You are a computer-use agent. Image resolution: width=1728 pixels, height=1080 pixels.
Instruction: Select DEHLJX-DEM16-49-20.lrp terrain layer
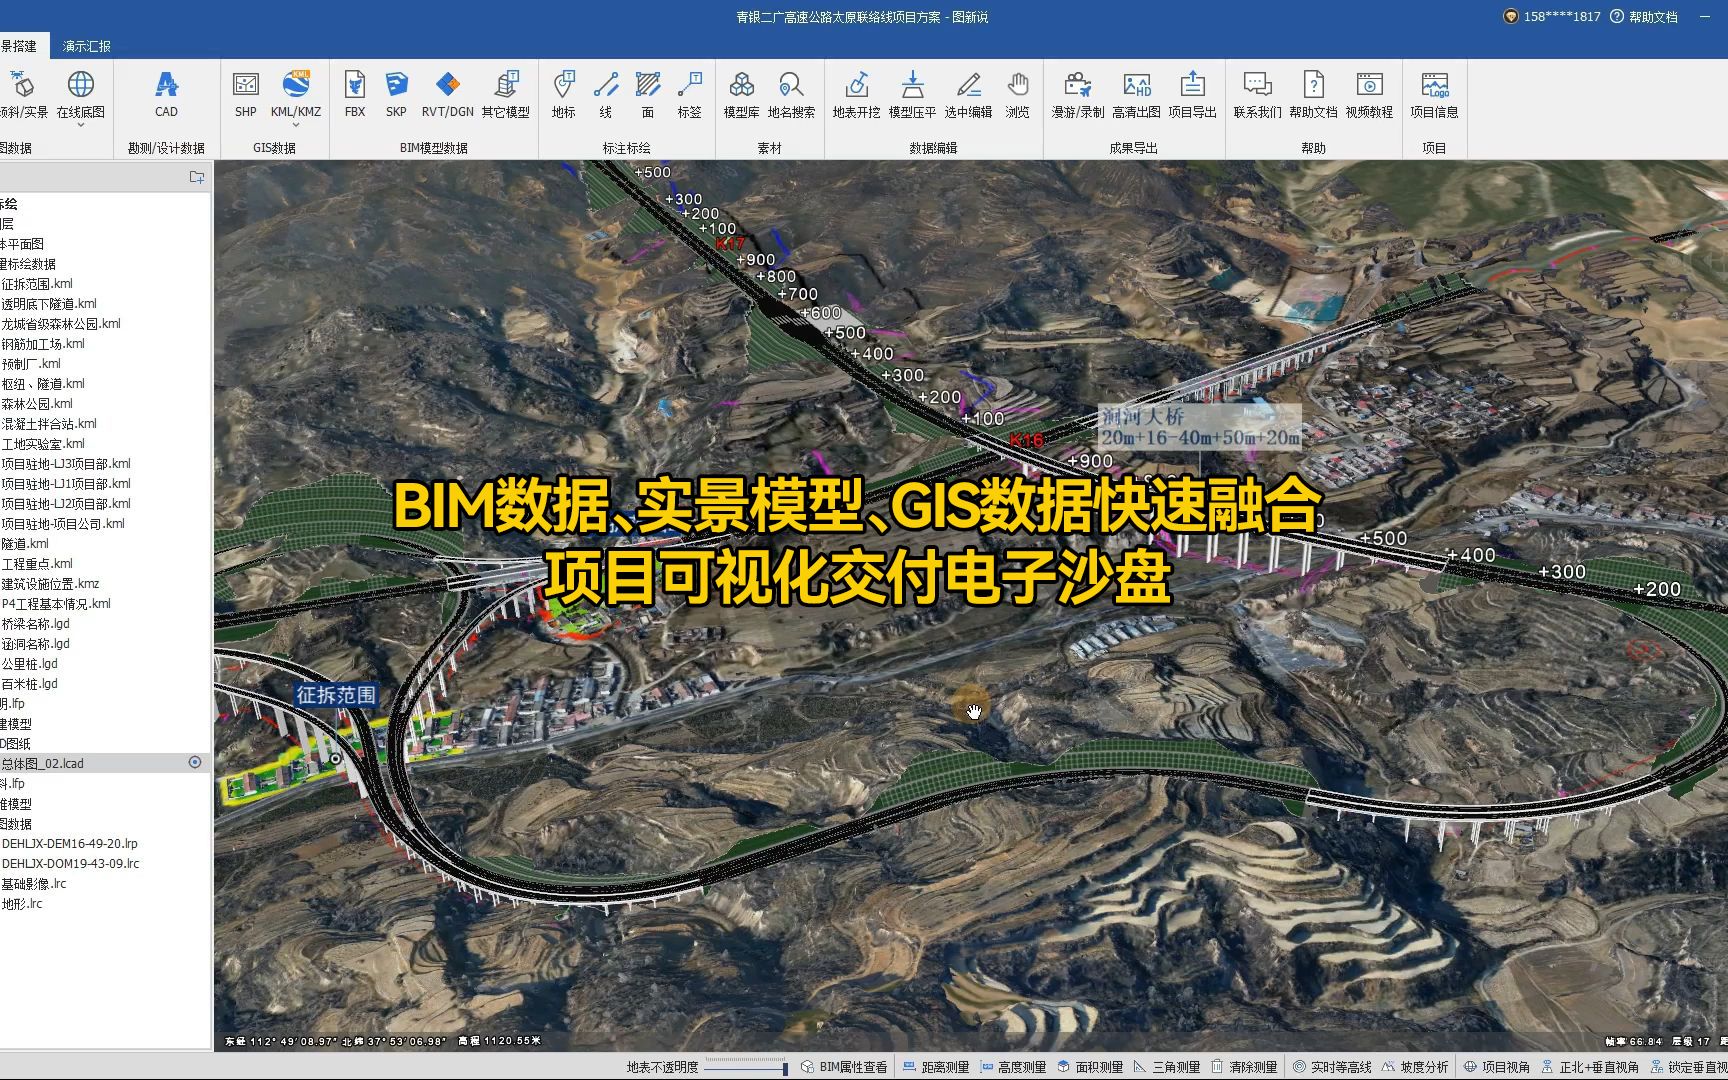pyautogui.click(x=70, y=843)
